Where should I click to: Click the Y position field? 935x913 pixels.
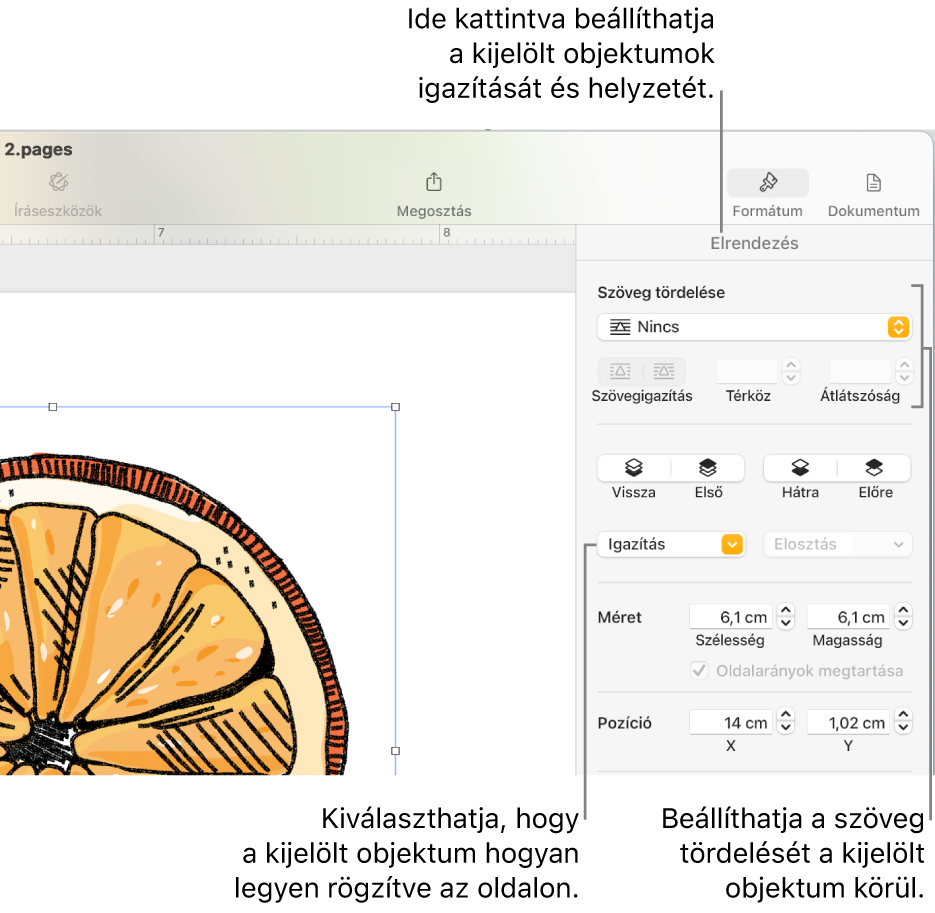point(848,723)
